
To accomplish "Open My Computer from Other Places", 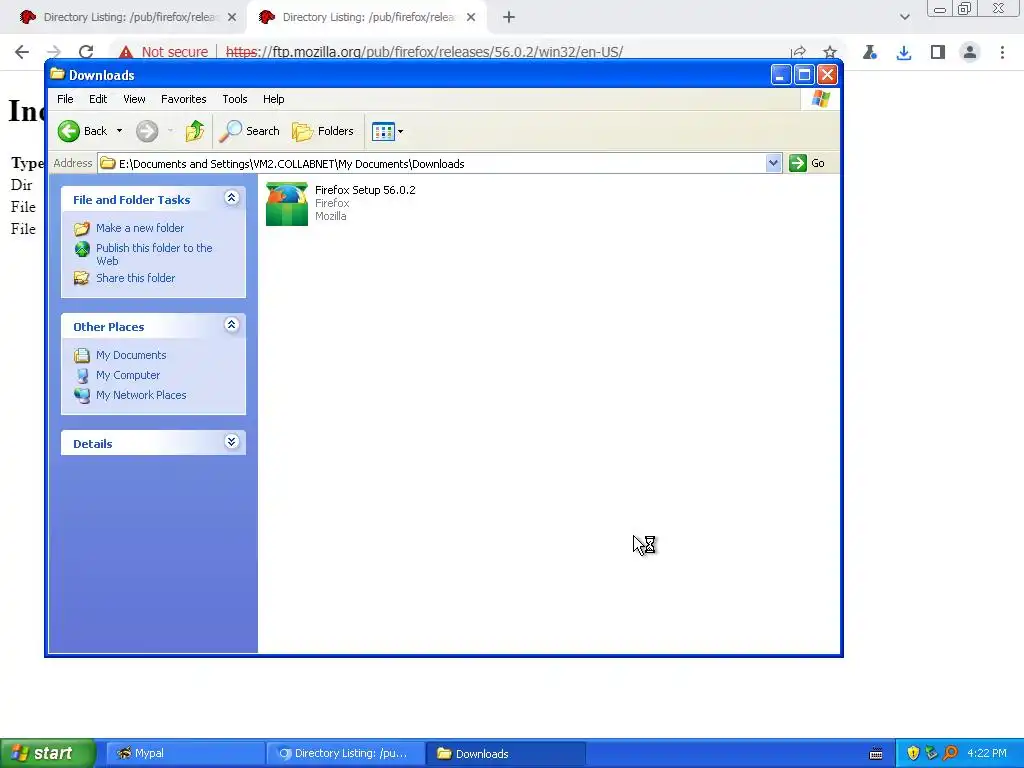I will click(x=127, y=376).
